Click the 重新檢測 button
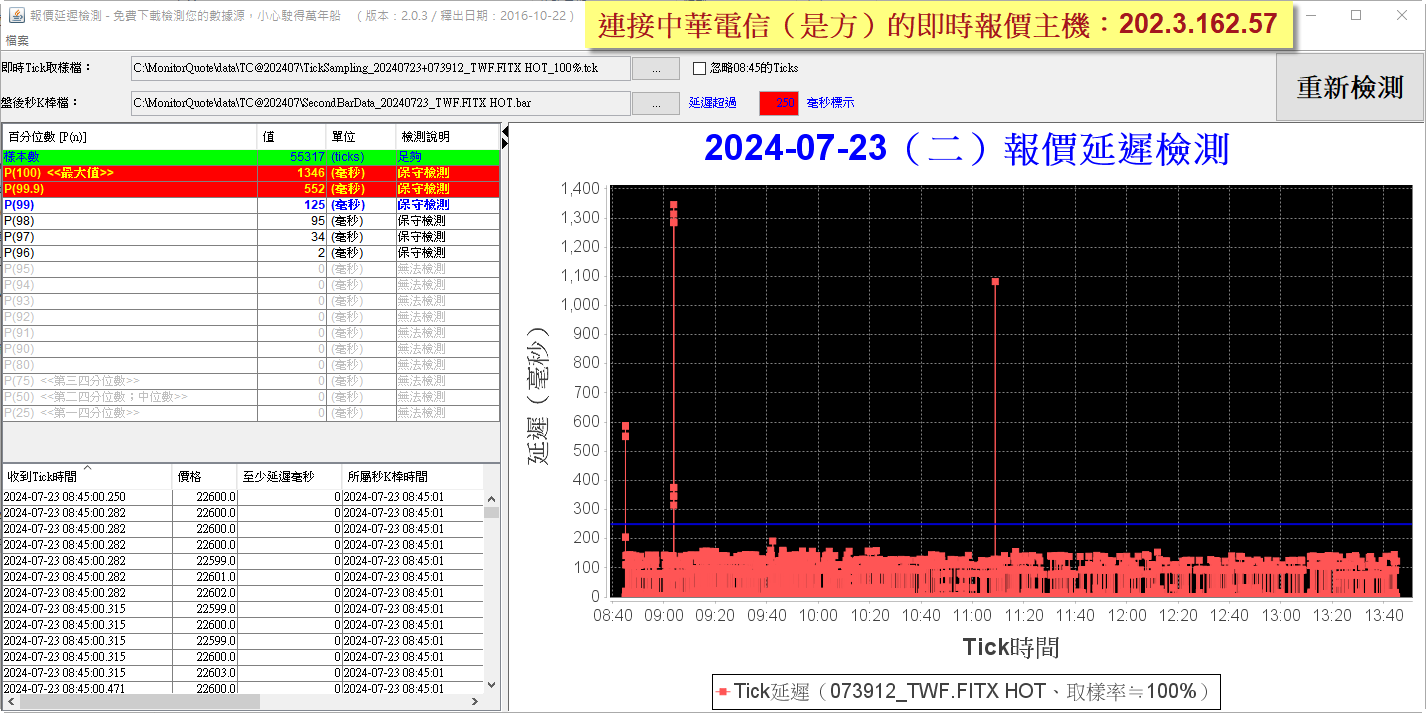This screenshot has height=713, width=1426. click(1350, 87)
